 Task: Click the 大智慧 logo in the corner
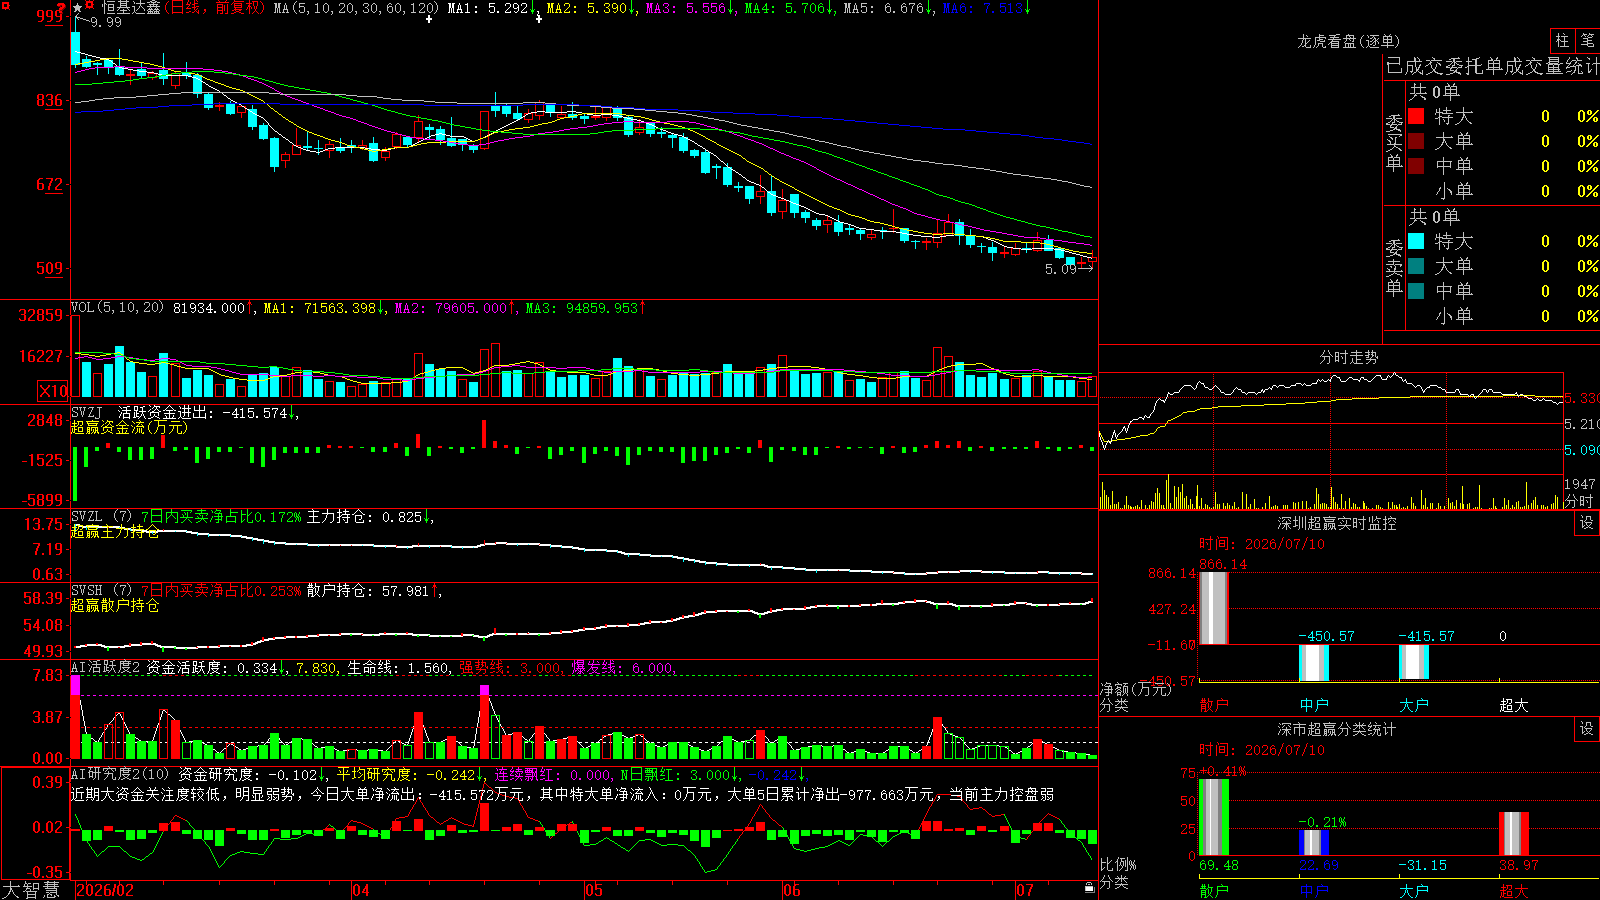[x=31, y=890]
